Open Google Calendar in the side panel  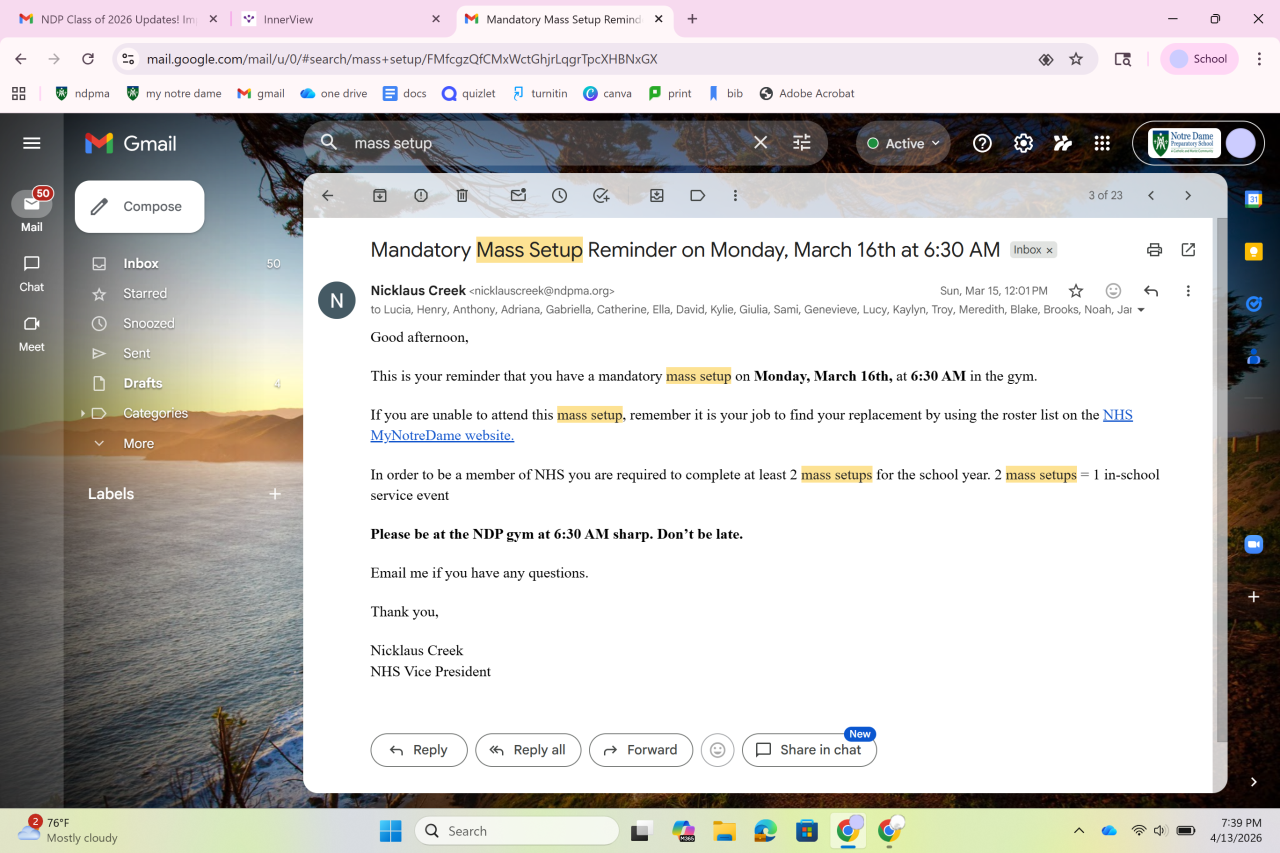[1253, 199]
